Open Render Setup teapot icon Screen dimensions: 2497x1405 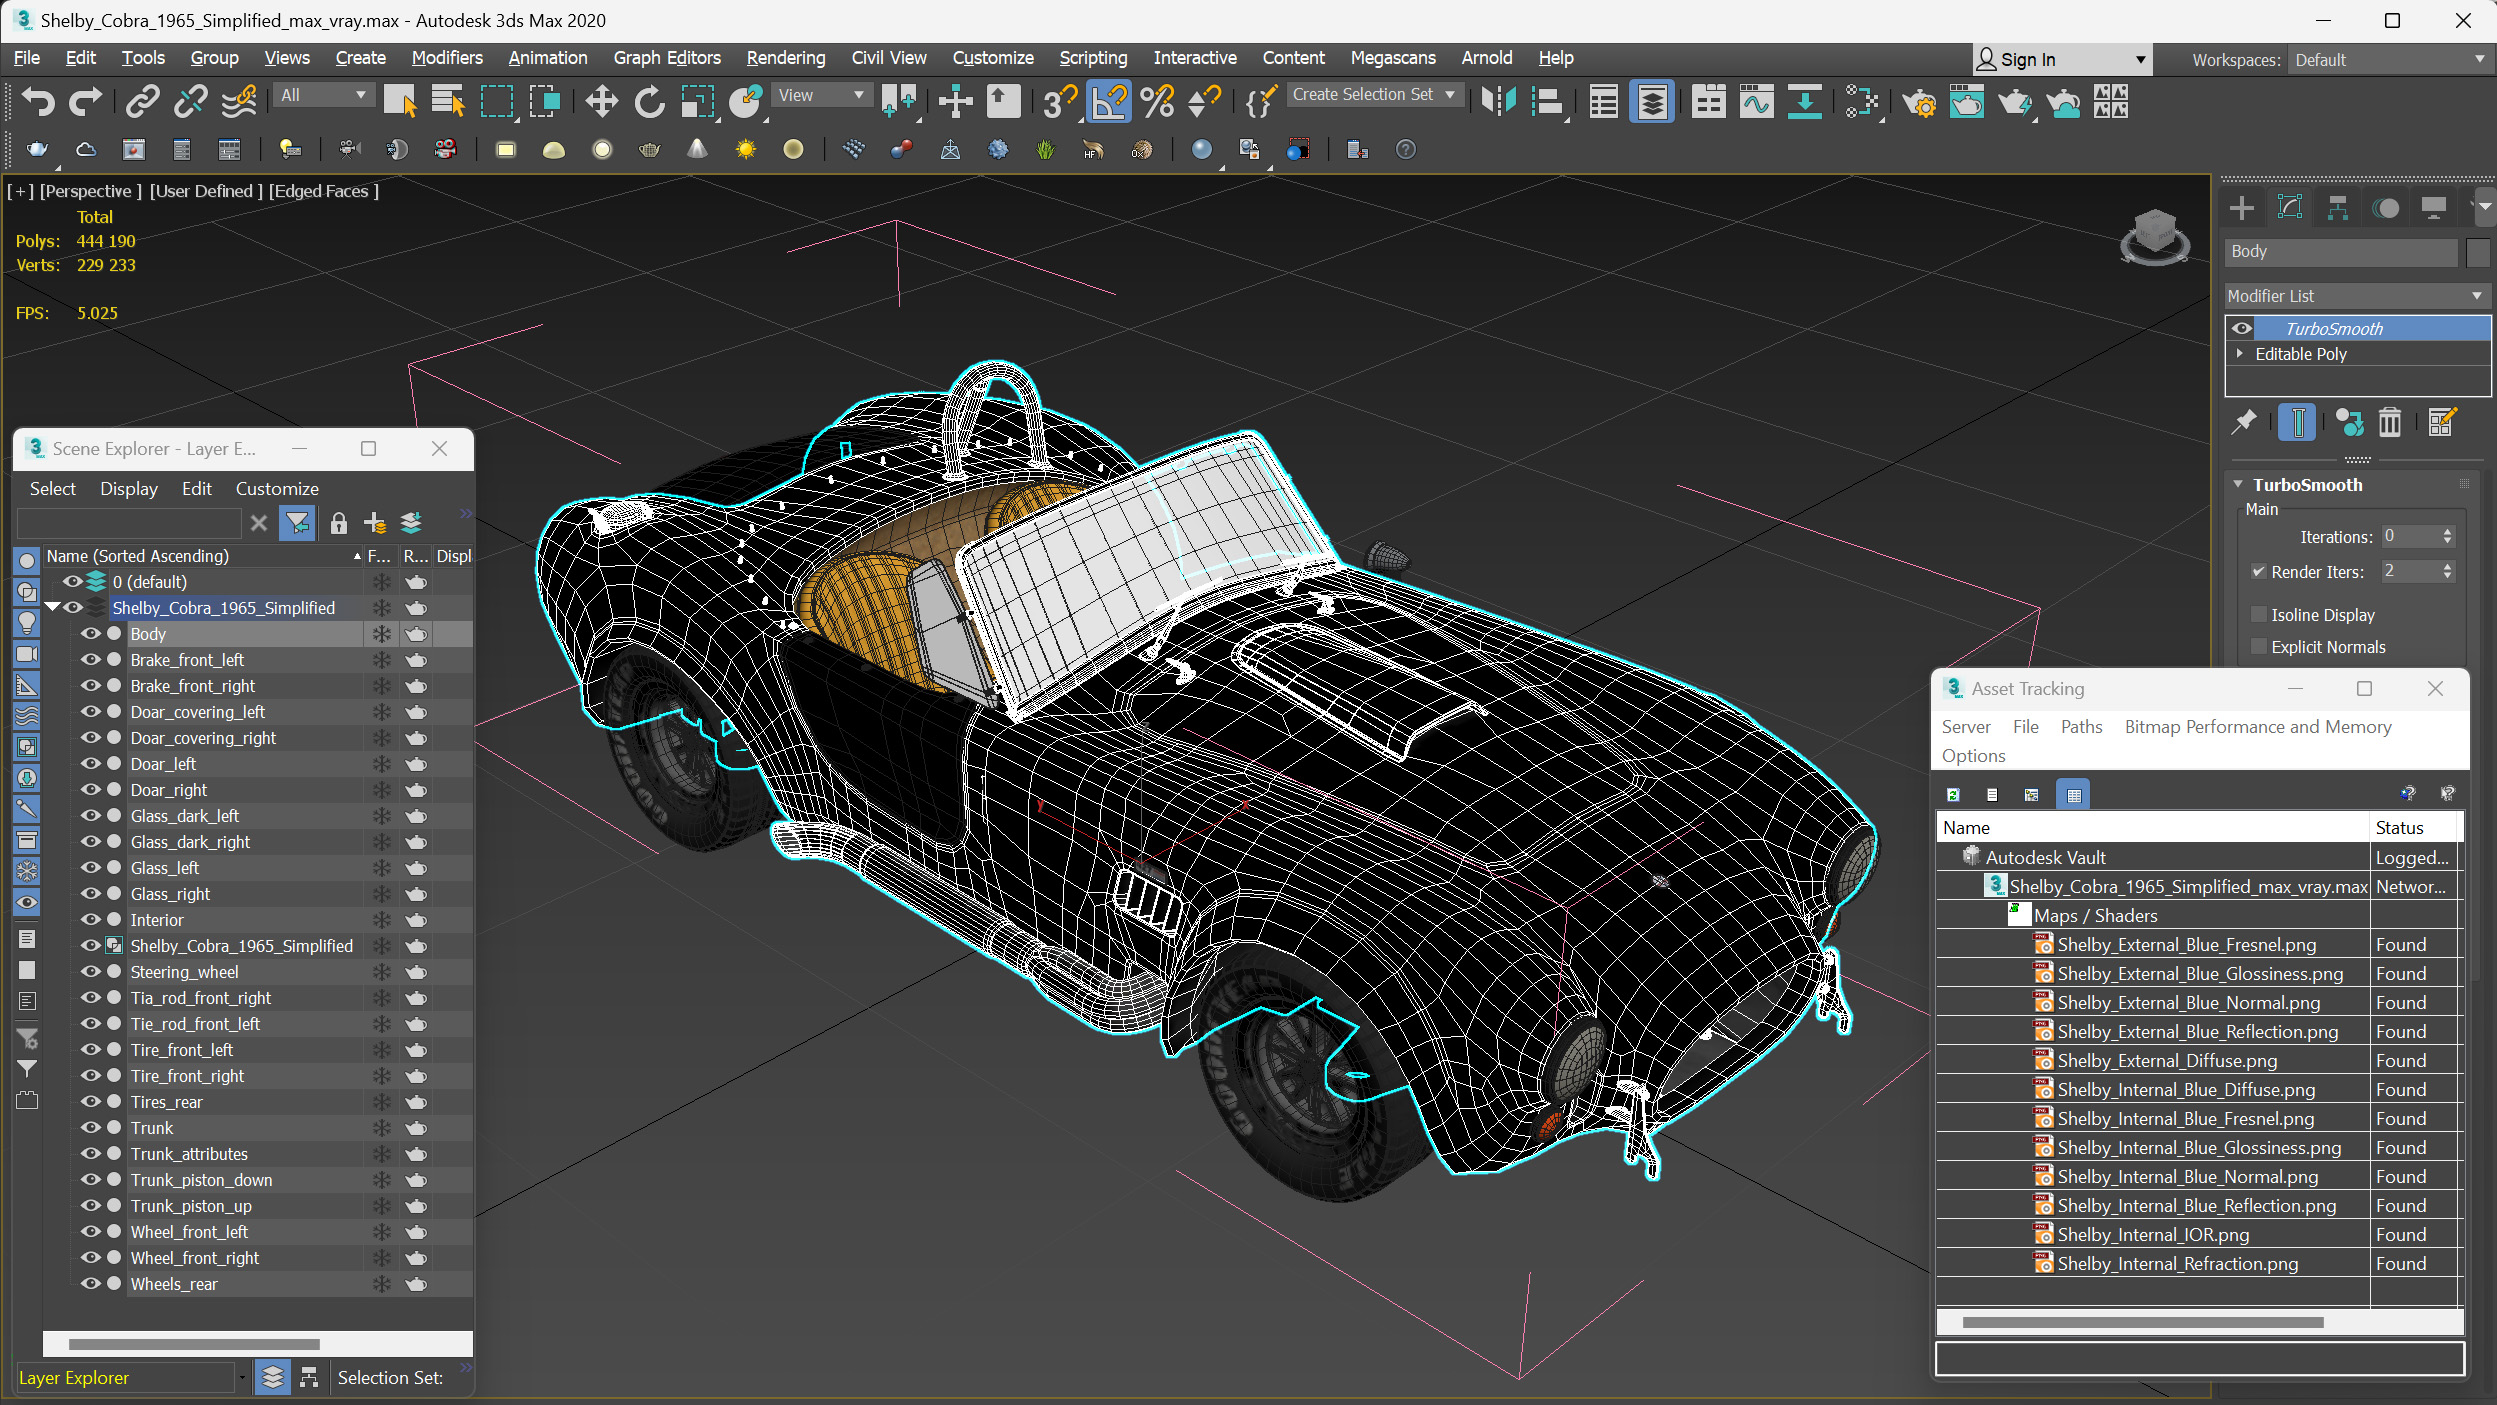[1918, 101]
